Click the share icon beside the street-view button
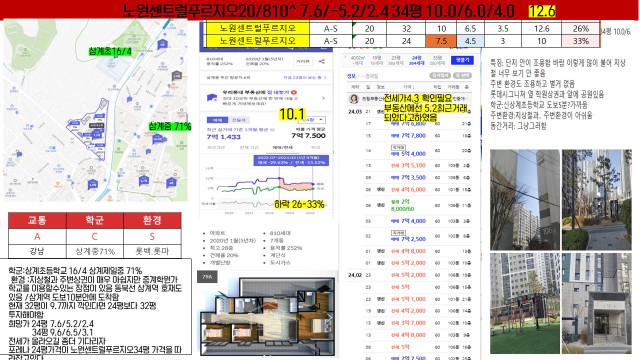The image size is (640, 360). [x=322, y=62]
